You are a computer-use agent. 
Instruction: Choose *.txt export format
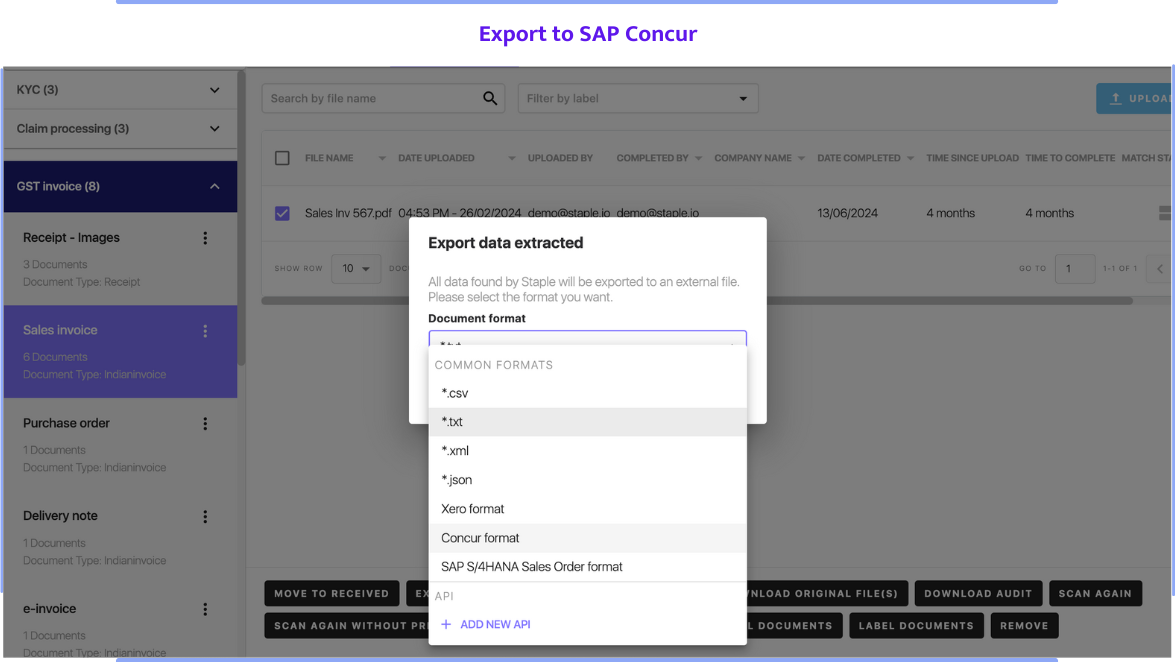click(x=587, y=422)
